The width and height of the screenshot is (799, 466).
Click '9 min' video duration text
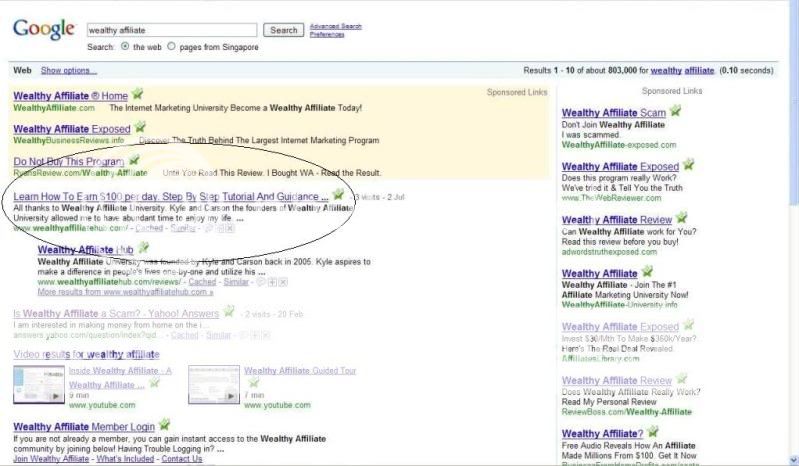tap(79, 395)
